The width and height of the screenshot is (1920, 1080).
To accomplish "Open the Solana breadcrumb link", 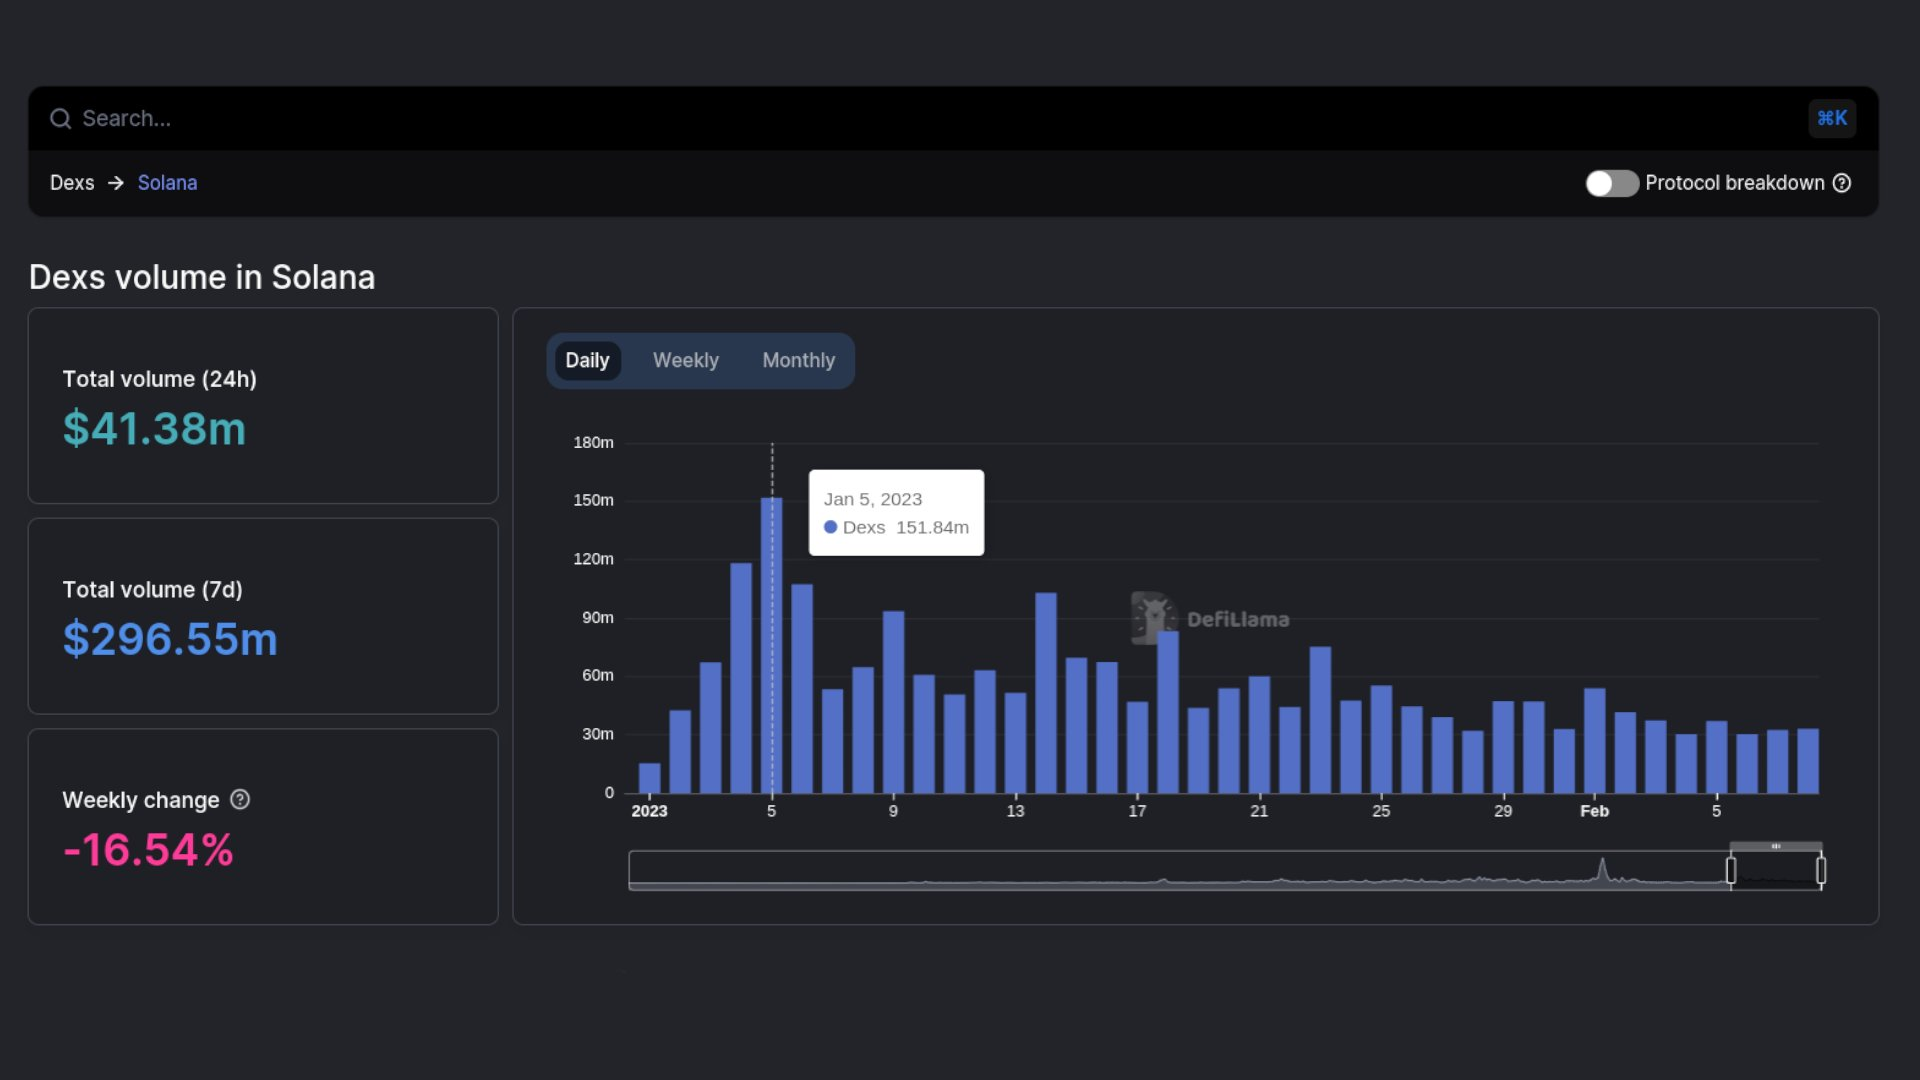I will (167, 183).
